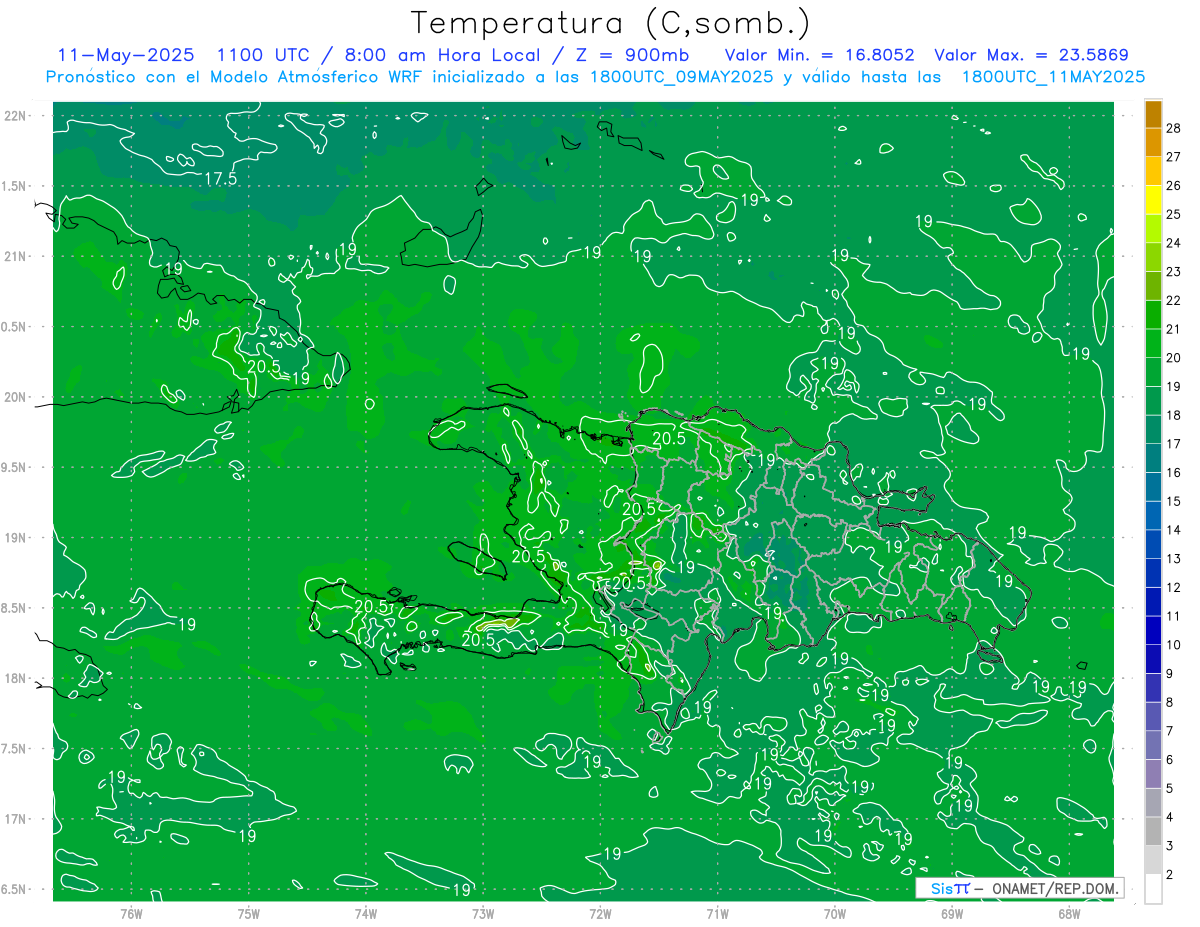Click the "72W" longitude axis label

[x=600, y=913]
